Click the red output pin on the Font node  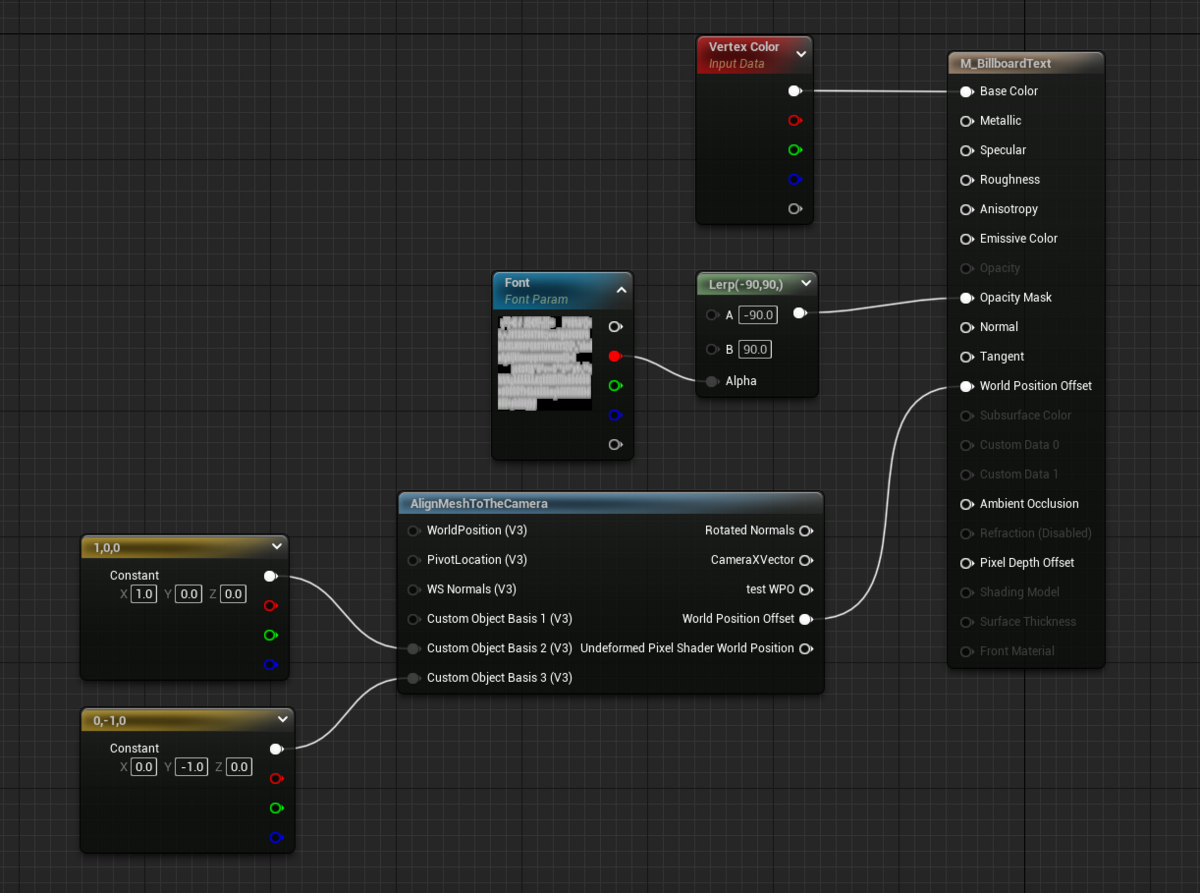(x=616, y=355)
